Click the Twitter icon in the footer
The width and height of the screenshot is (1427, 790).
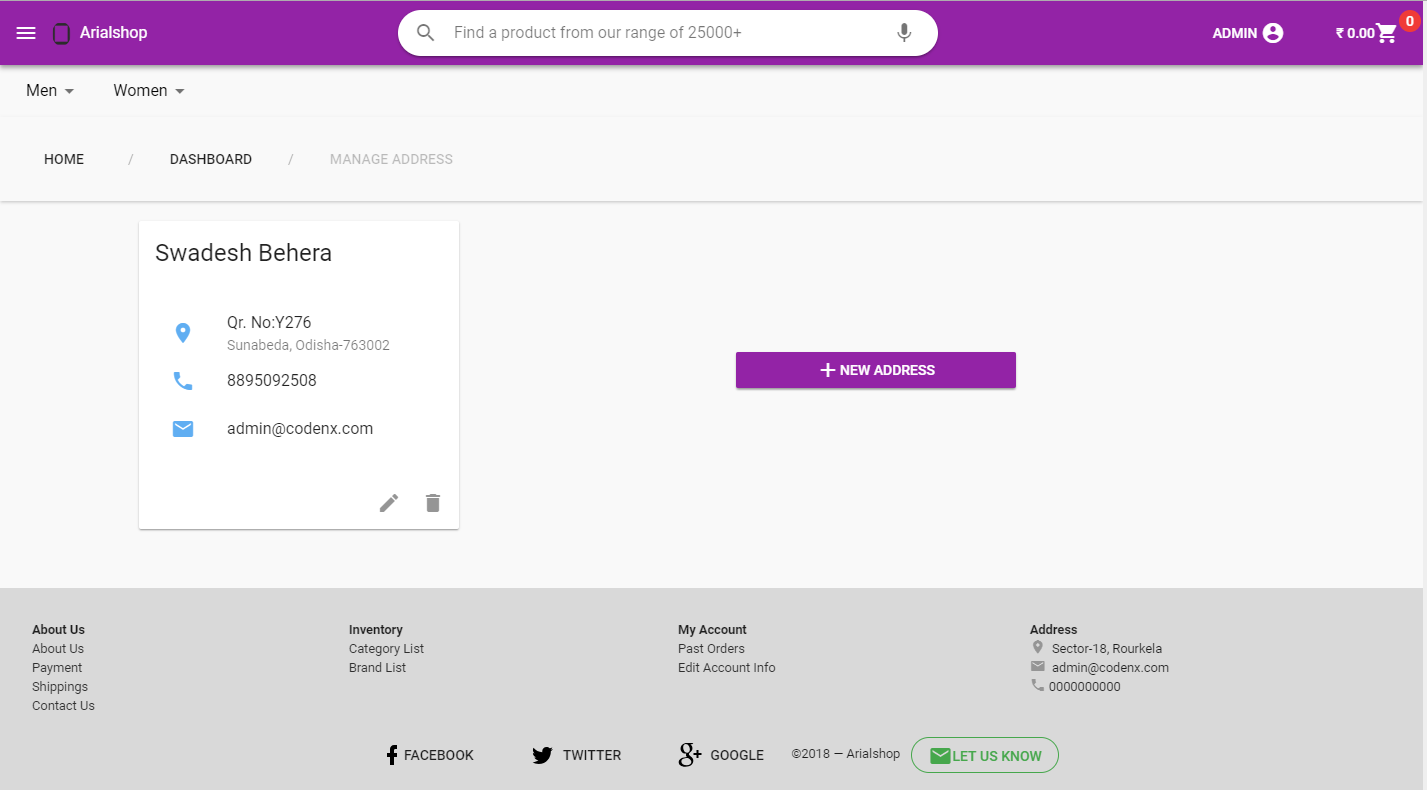point(543,755)
